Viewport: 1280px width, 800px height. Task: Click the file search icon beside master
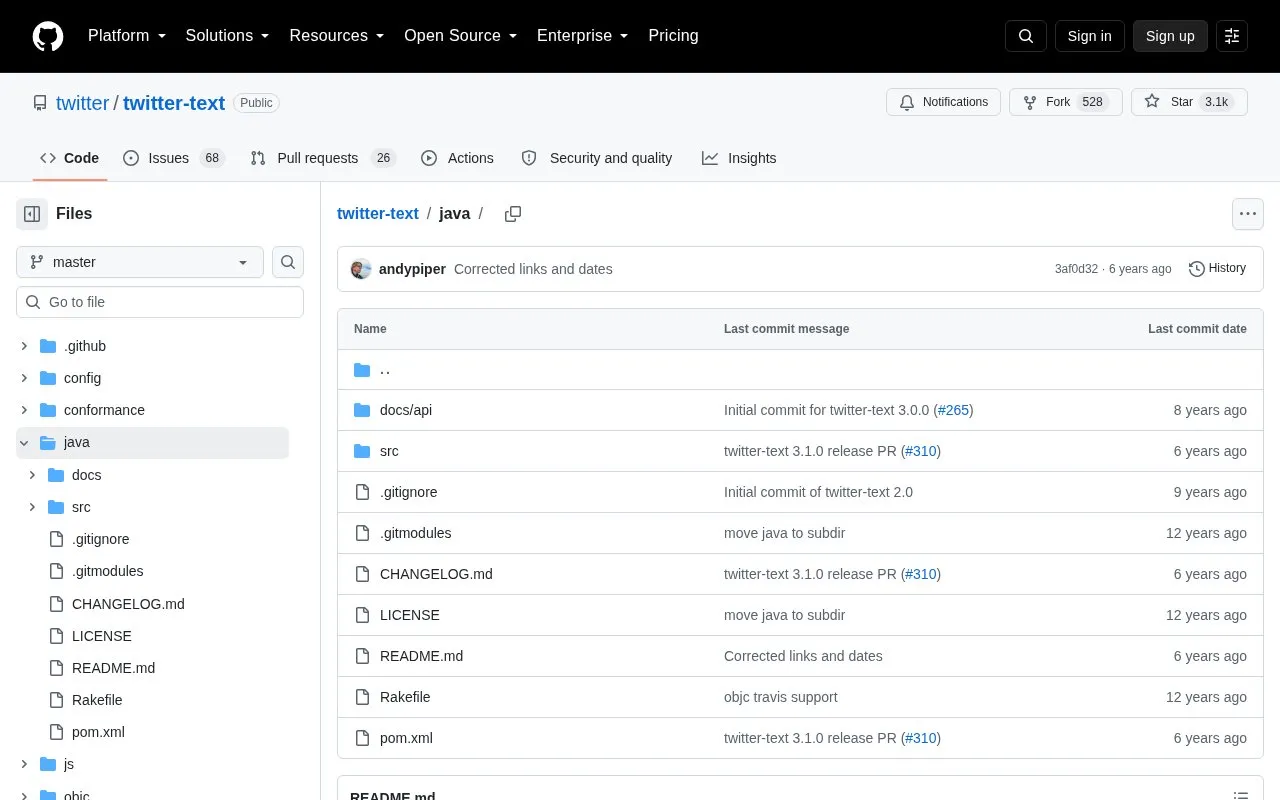point(288,262)
